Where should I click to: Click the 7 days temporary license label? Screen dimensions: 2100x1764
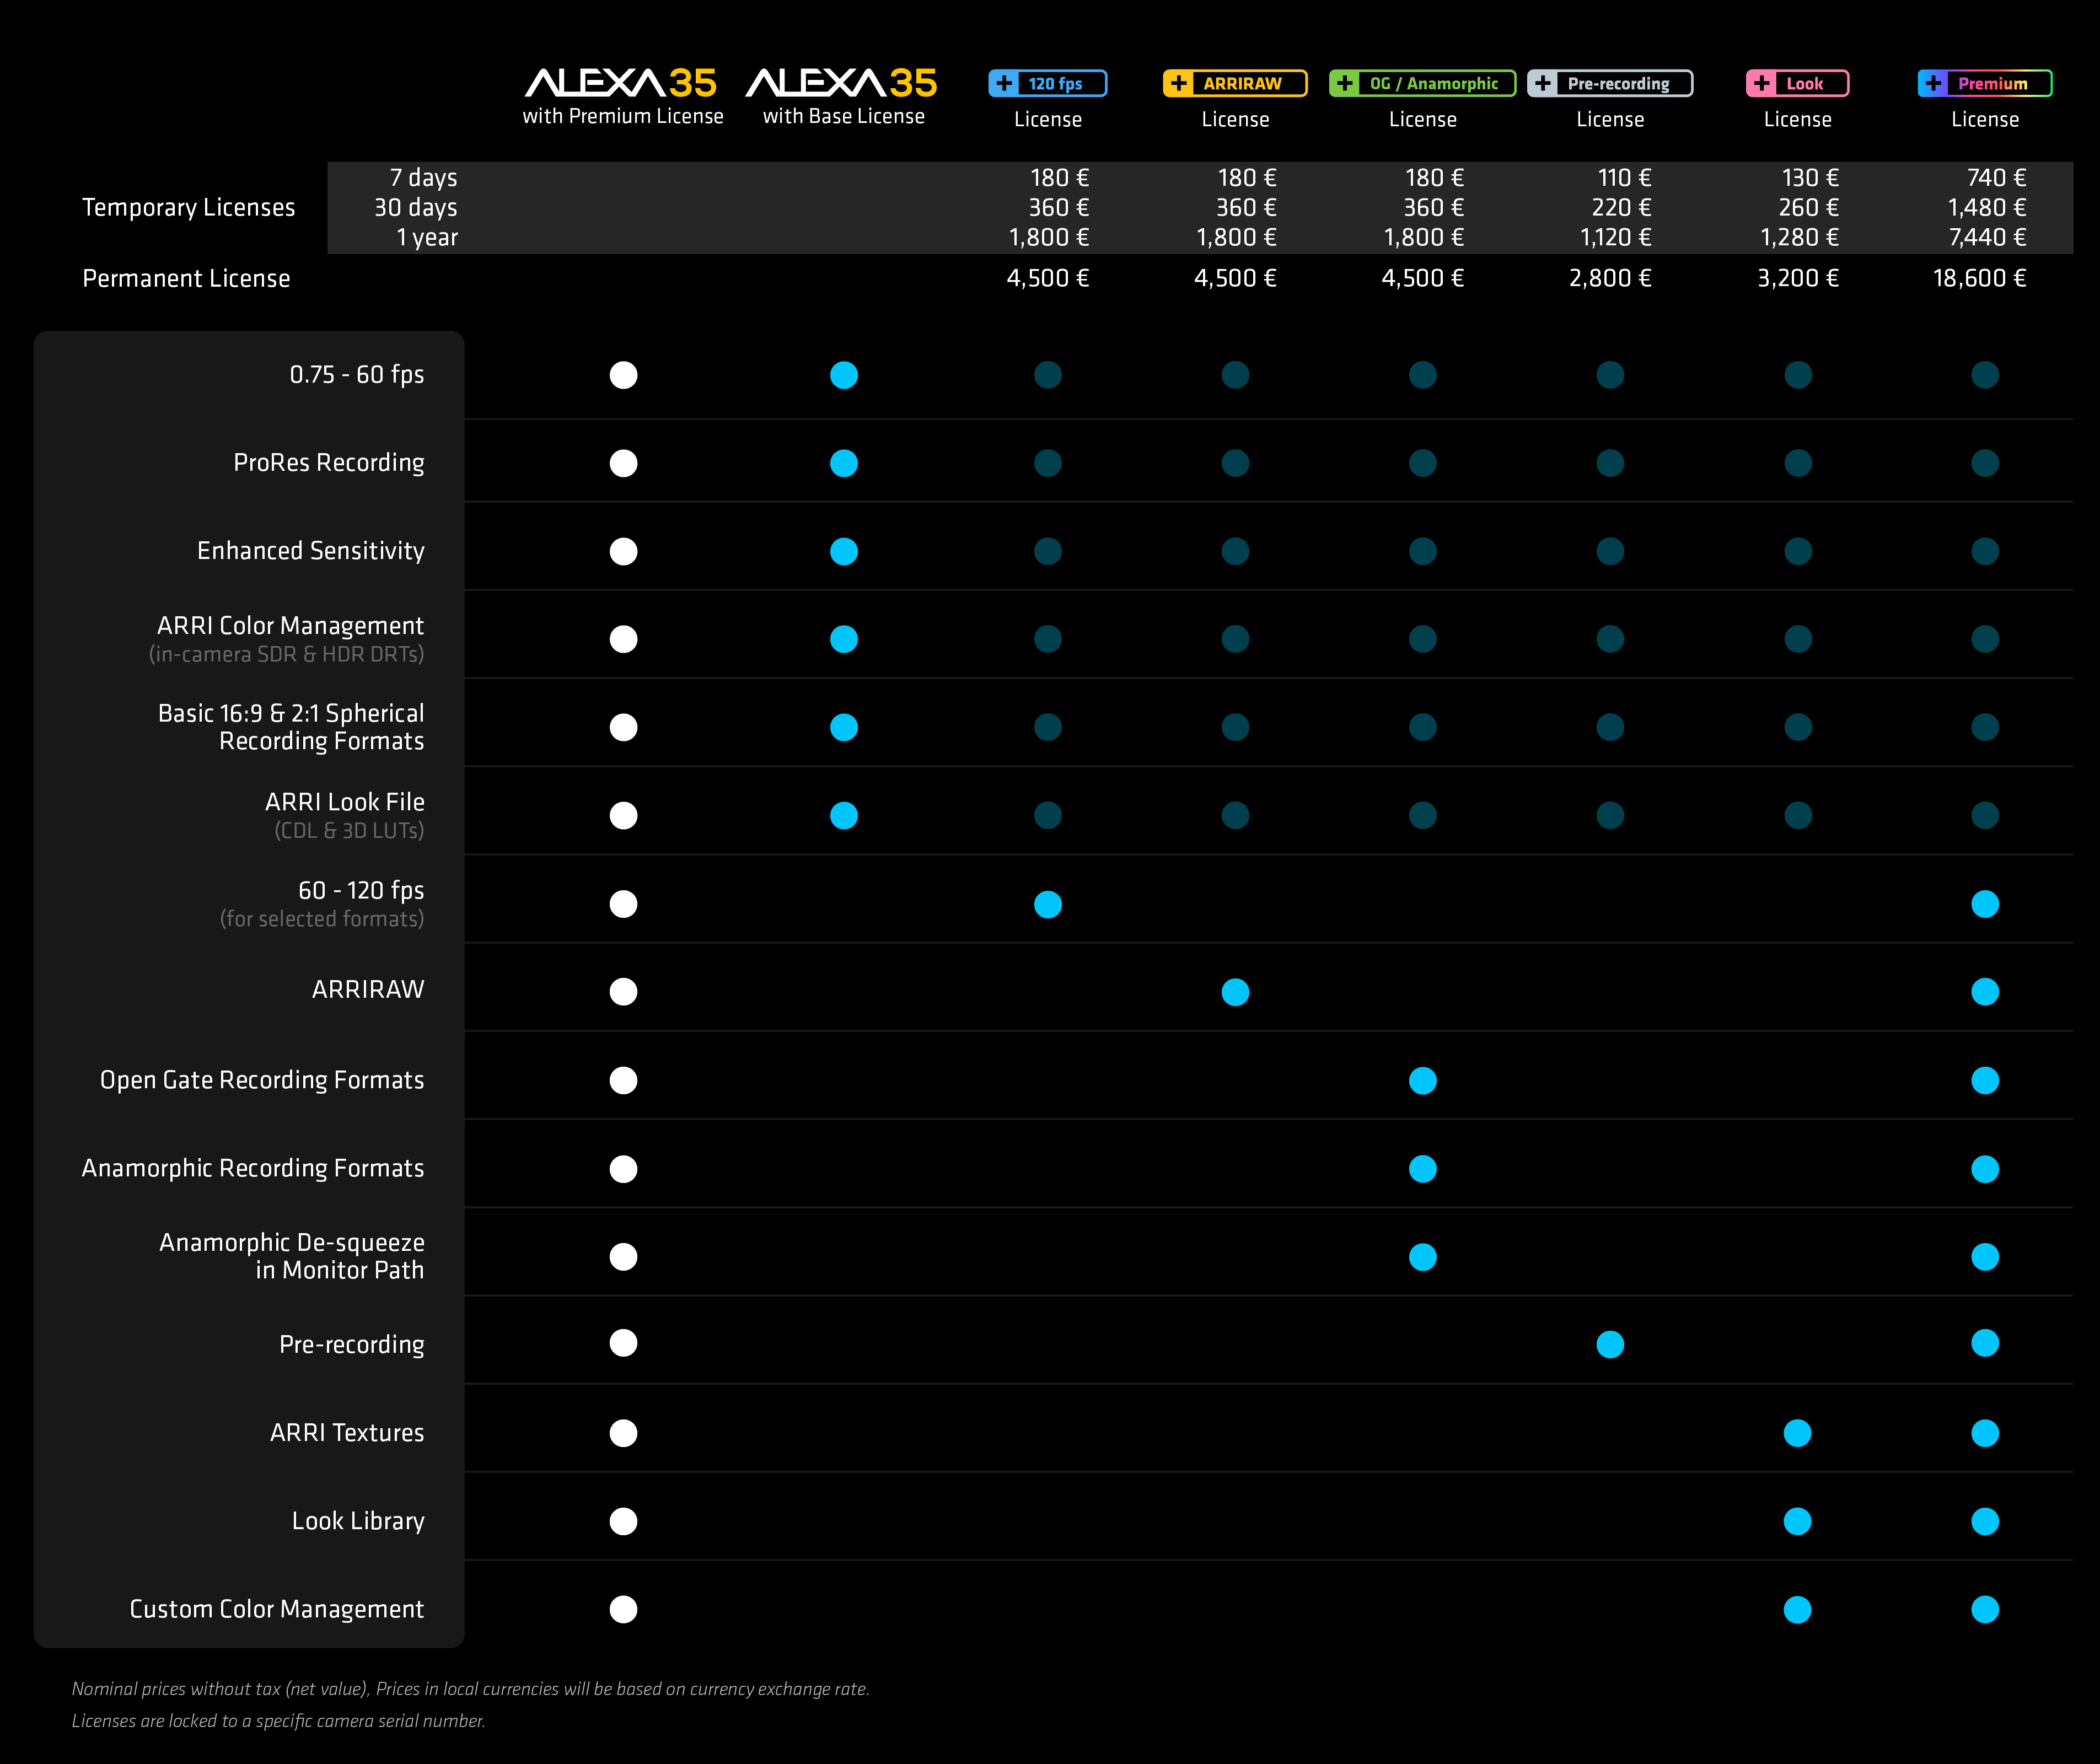click(423, 177)
